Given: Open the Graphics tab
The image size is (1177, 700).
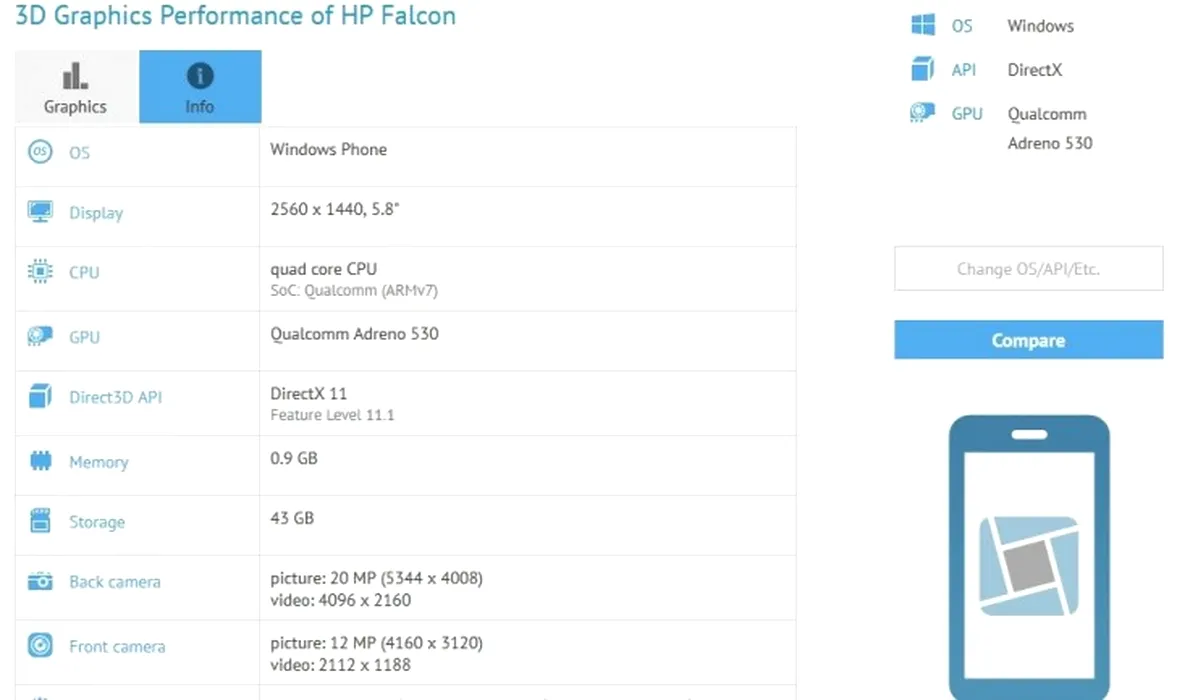Looking at the screenshot, I should coord(75,87).
